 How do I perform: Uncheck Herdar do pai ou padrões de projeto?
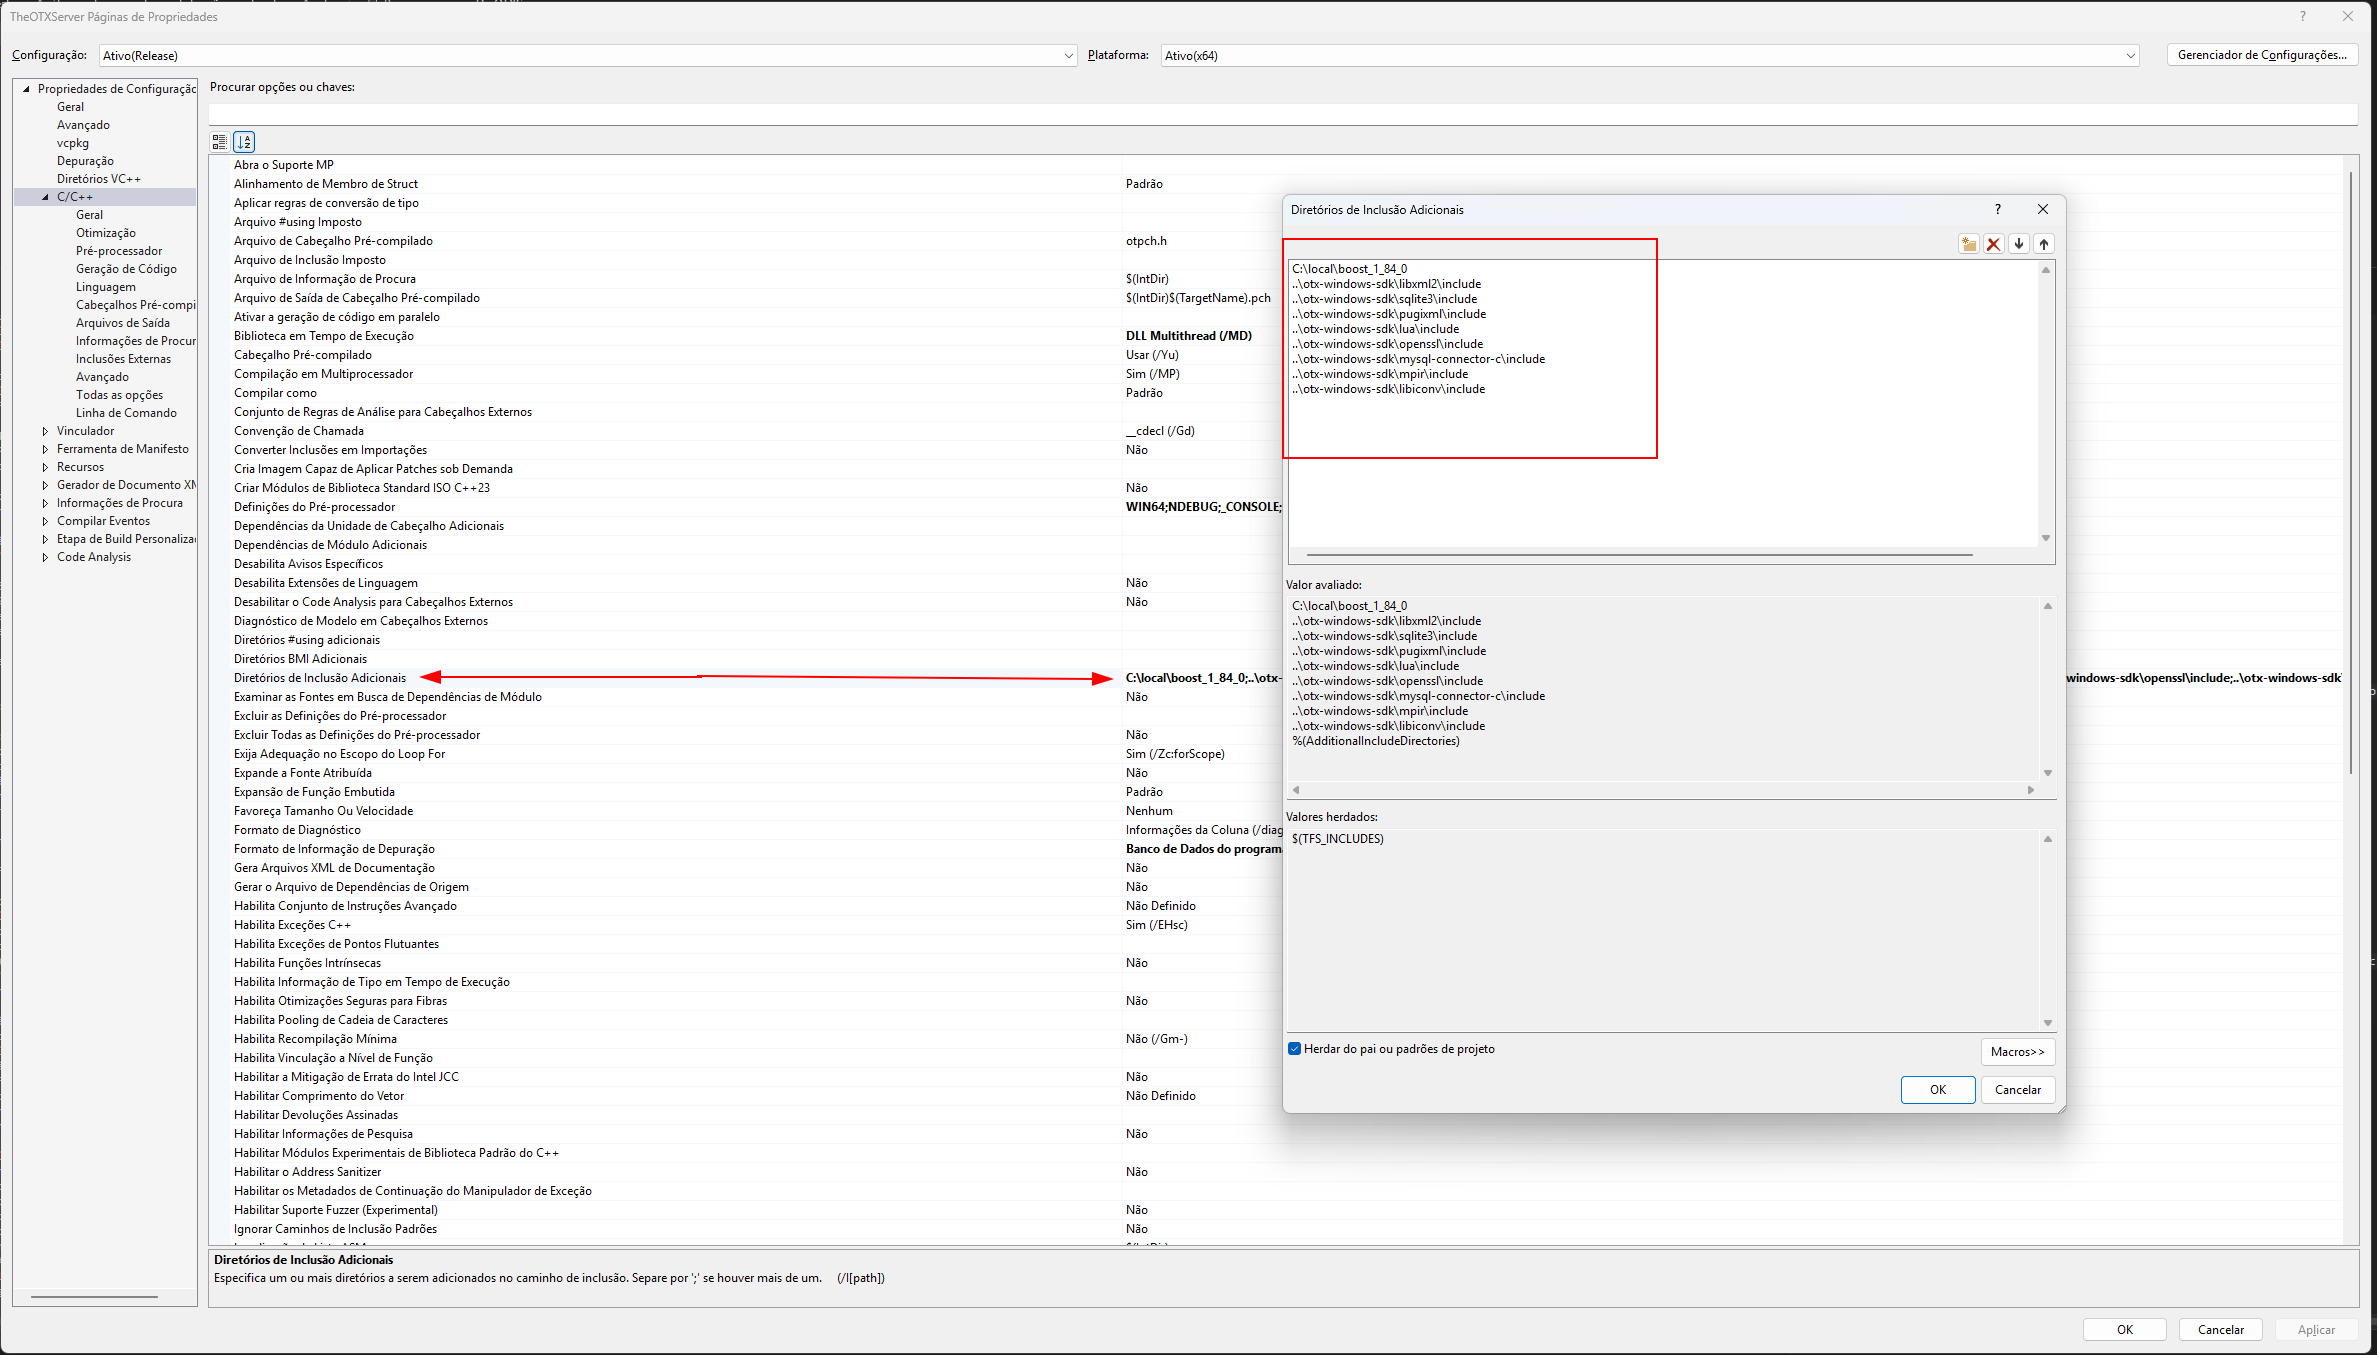[1295, 1049]
